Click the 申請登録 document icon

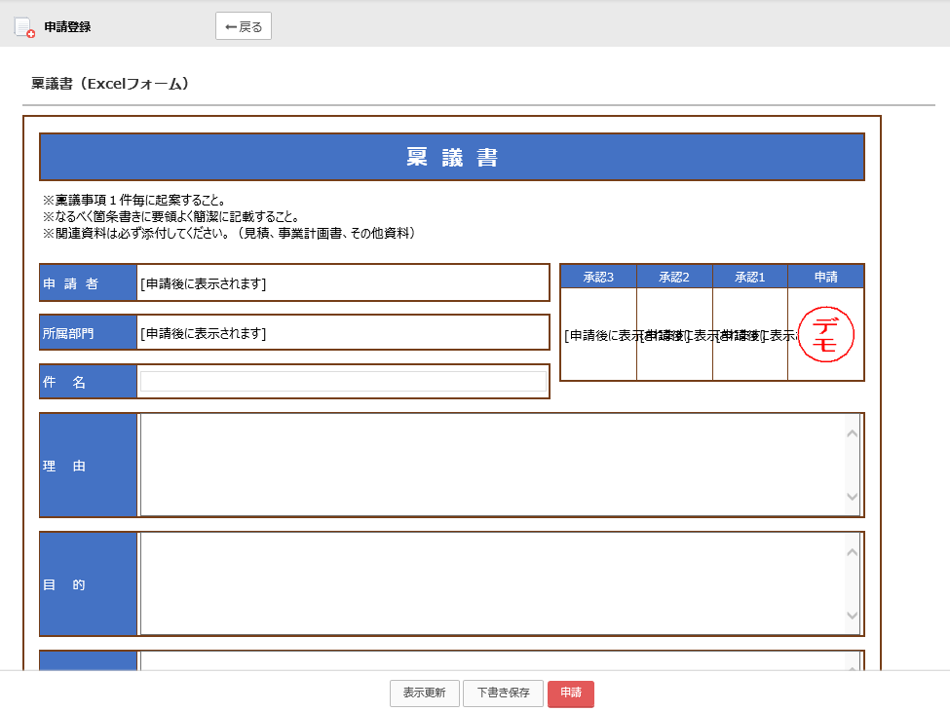point(24,27)
